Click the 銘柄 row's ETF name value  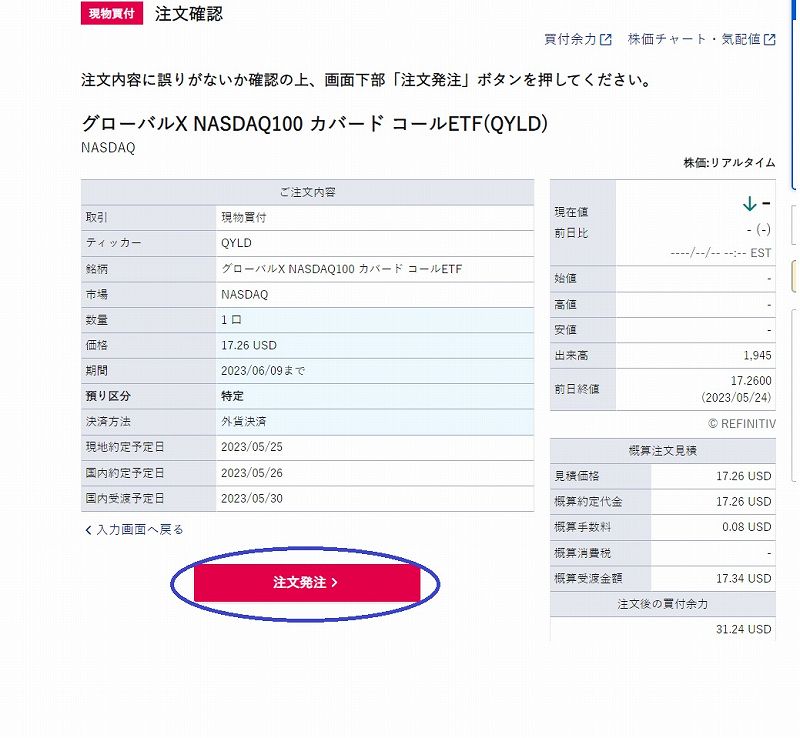tap(341, 269)
